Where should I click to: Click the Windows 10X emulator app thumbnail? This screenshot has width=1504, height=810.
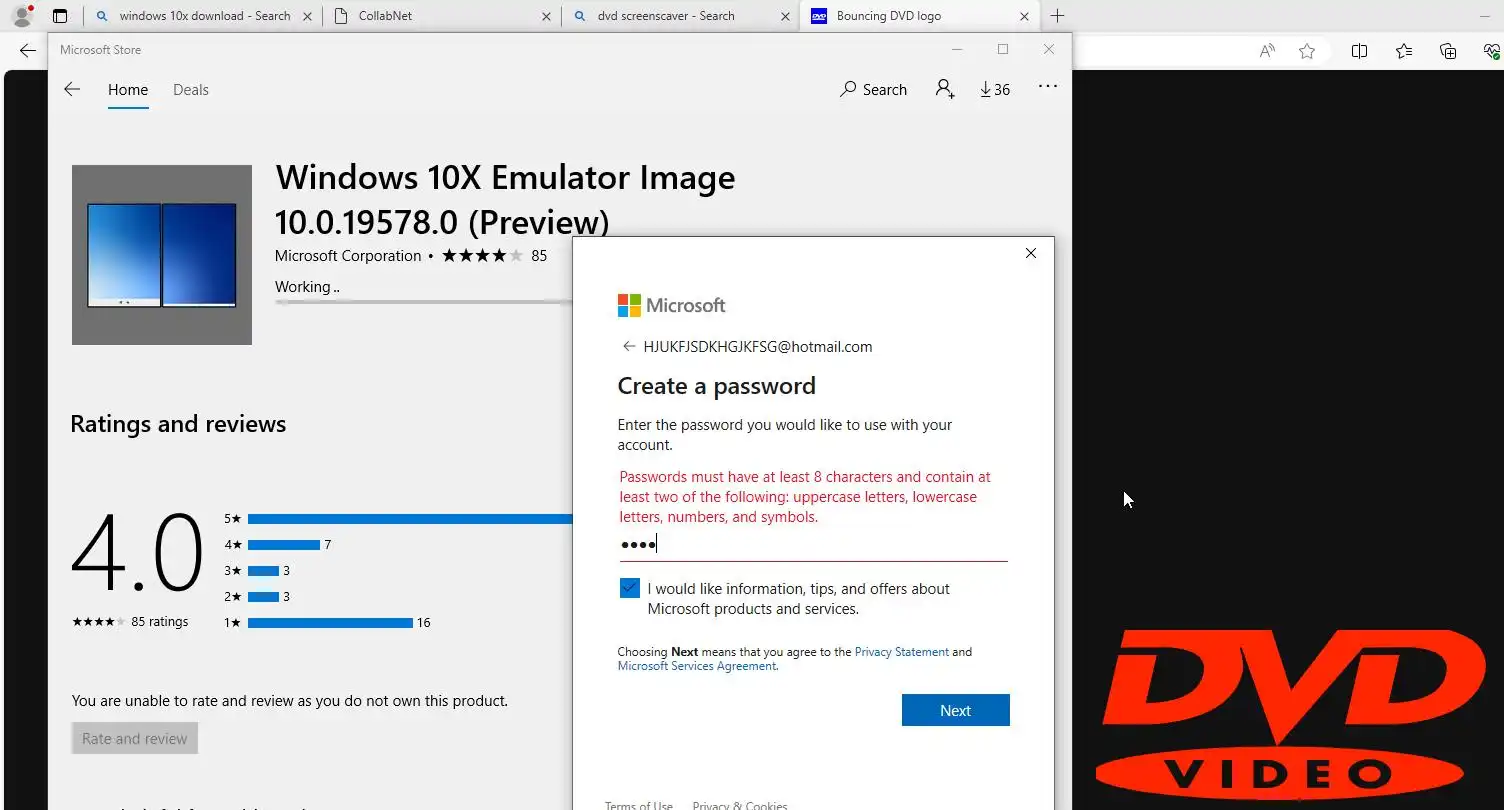coord(162,255)
